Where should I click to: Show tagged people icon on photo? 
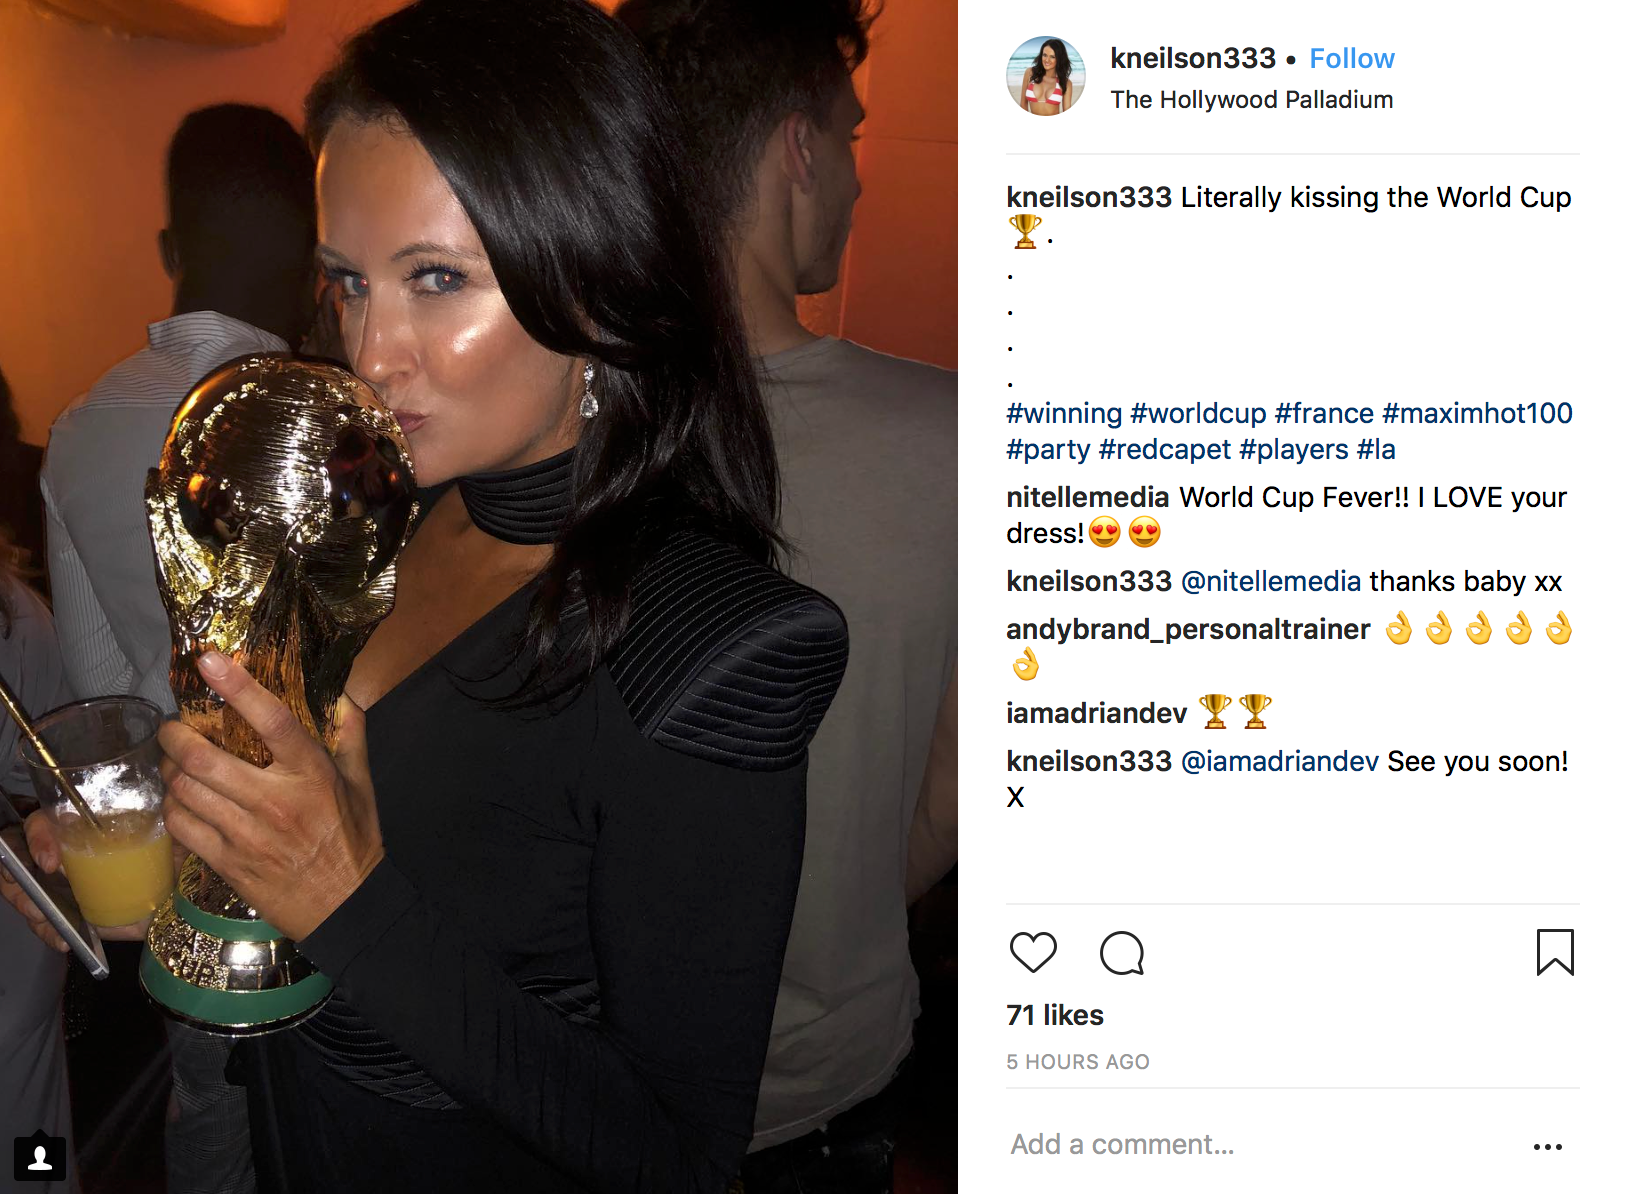40,1157
